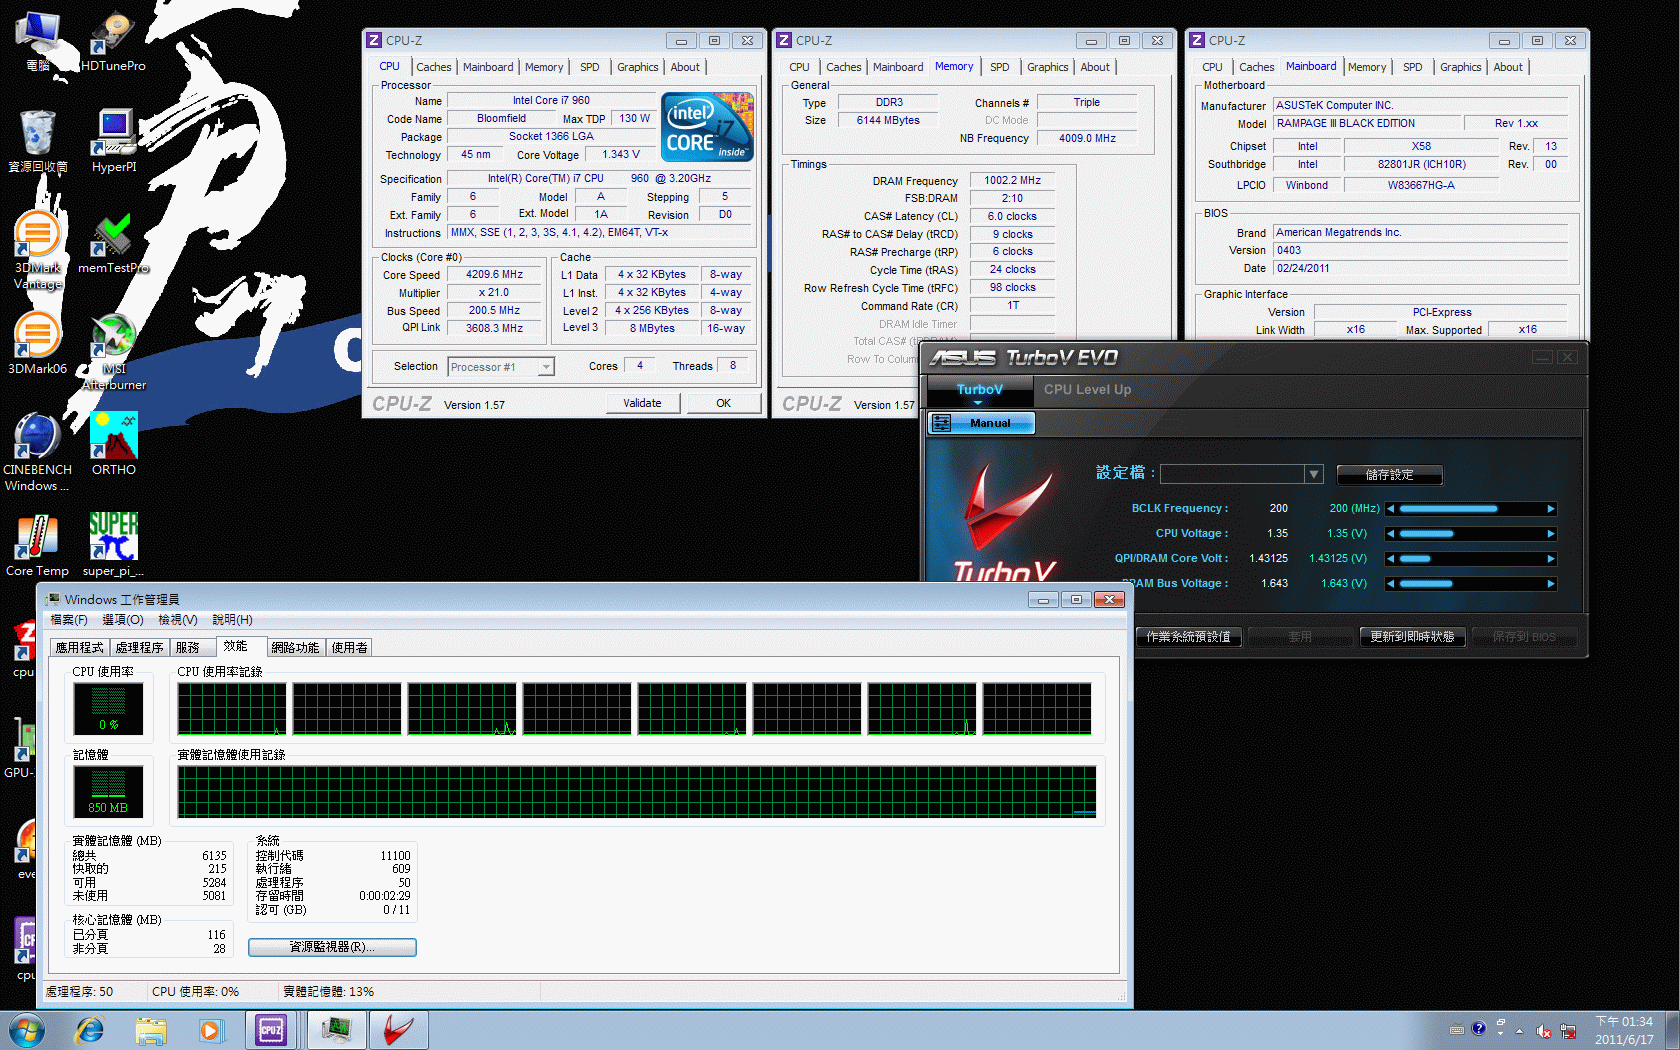Open the MSI Afterburner shortcut
The image size is (1680, 1050).
click(114, 351)
